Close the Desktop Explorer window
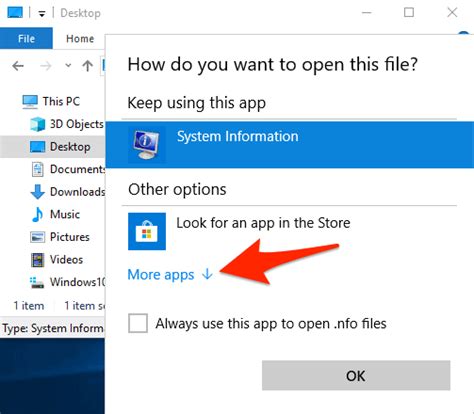The width and height of the screenshot is (474, 414). click(452, 13)
